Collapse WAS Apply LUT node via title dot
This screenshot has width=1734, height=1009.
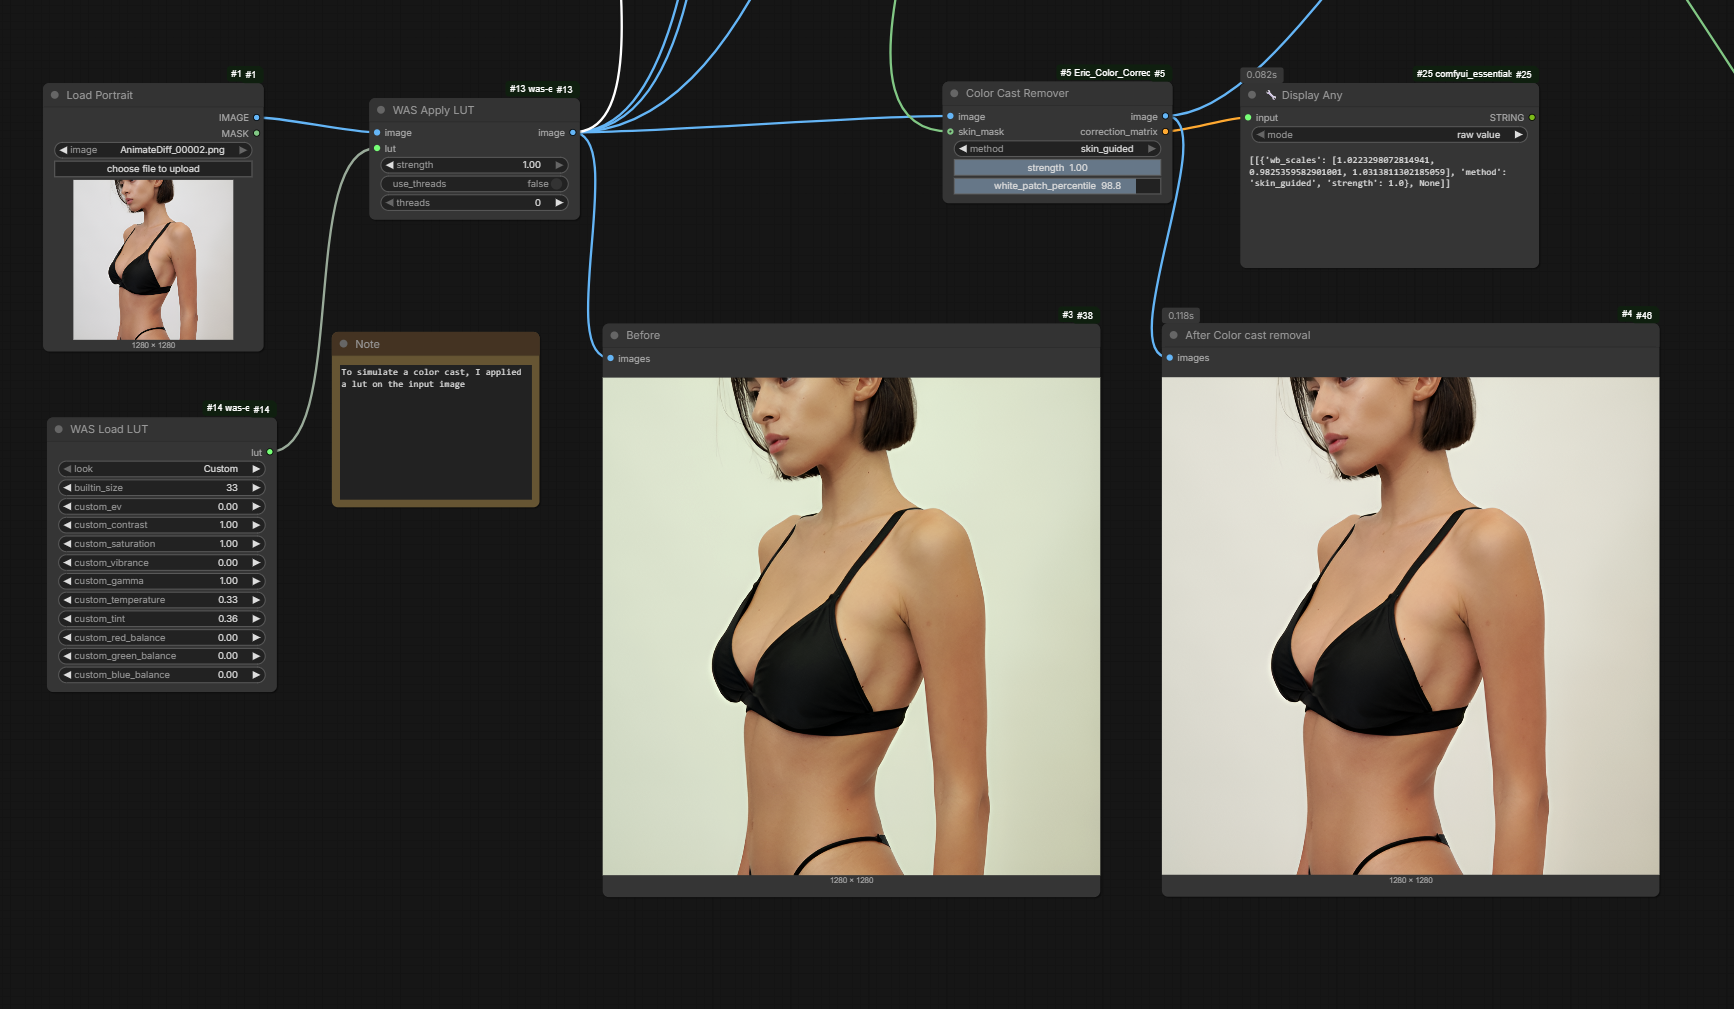[381, 110]
